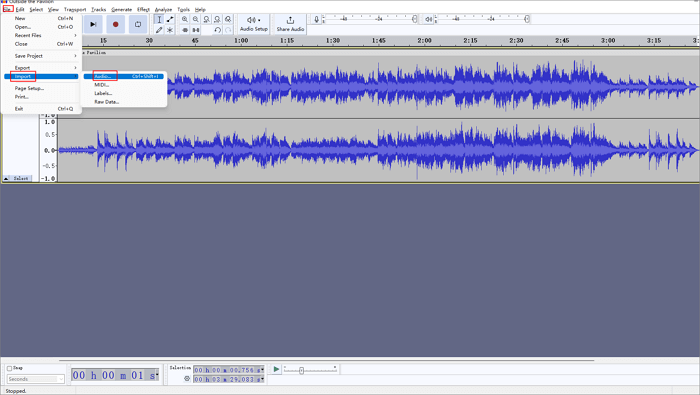Choose Print... in the File menu

point(42,97)
